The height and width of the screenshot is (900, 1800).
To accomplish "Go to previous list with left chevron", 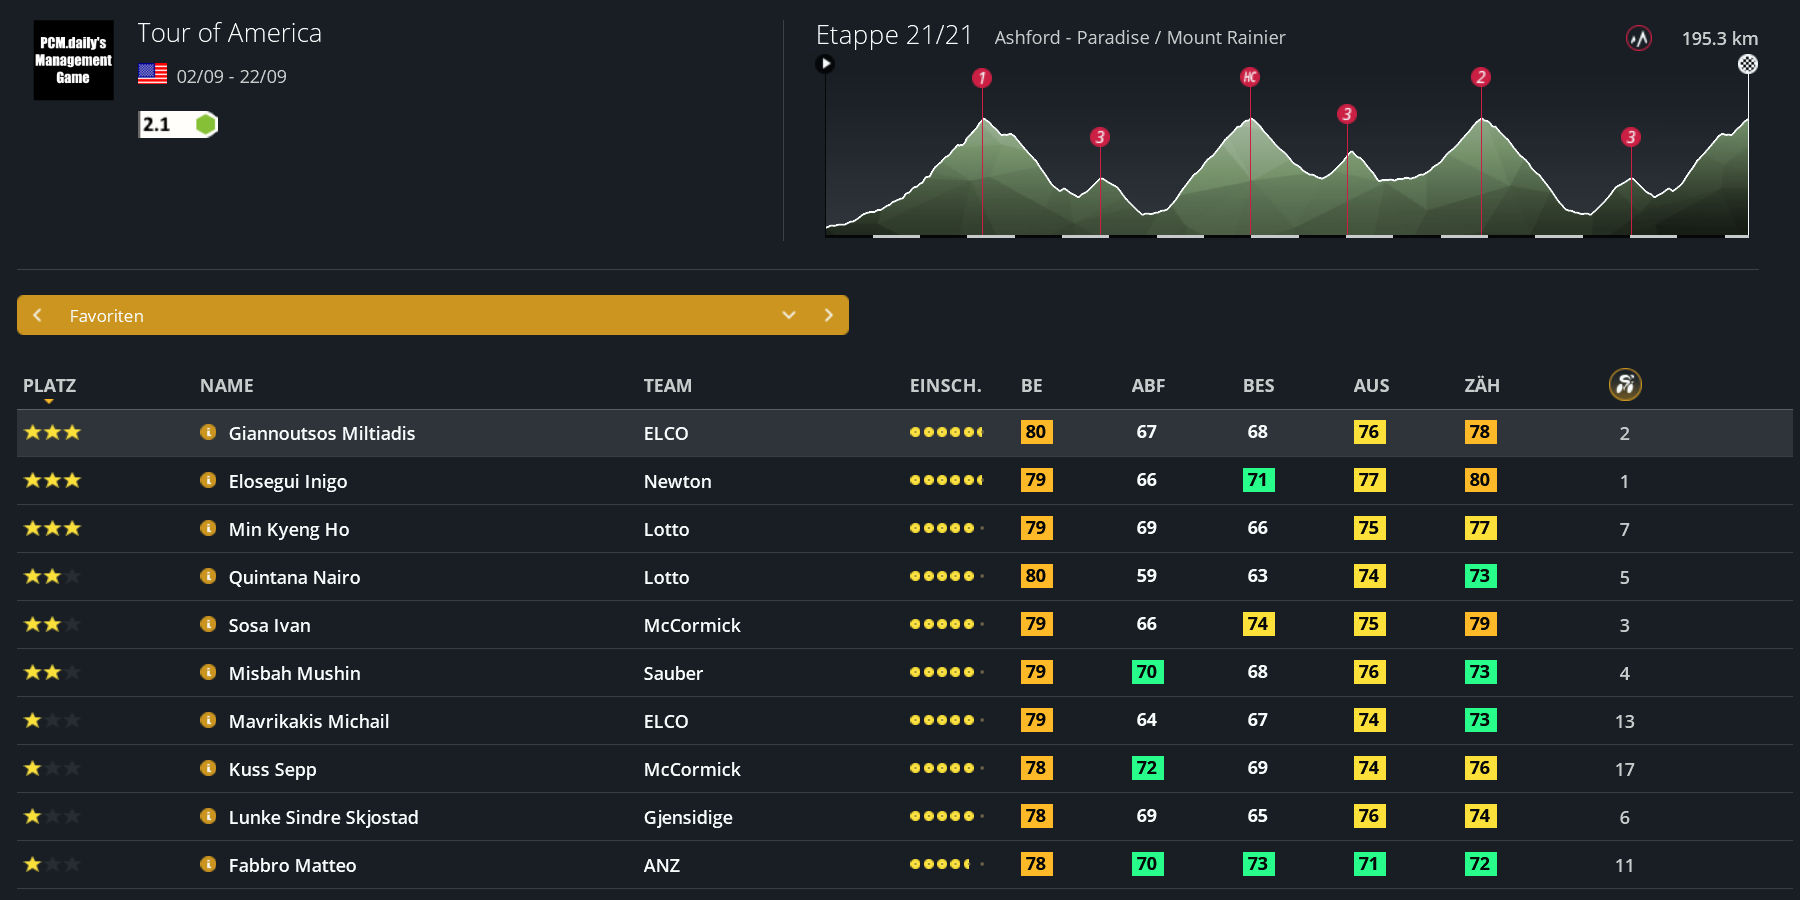I will (x=38, y=315).
